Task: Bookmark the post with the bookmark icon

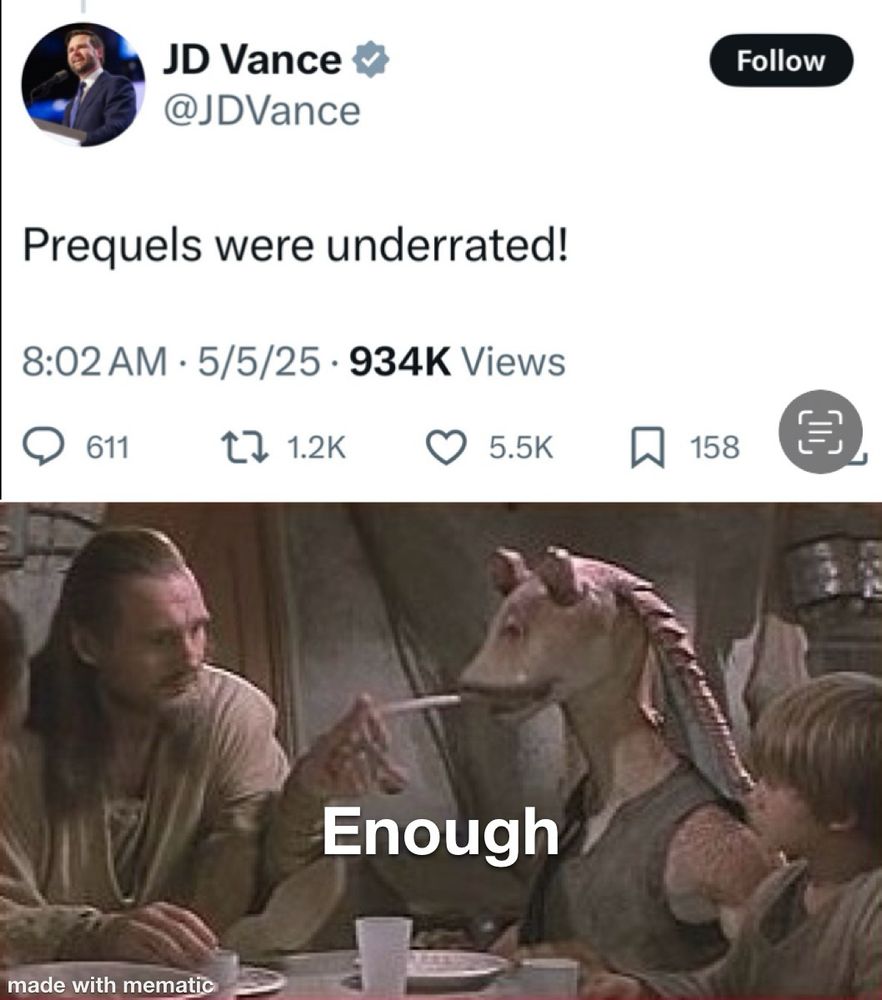Action: pos(648,448)
